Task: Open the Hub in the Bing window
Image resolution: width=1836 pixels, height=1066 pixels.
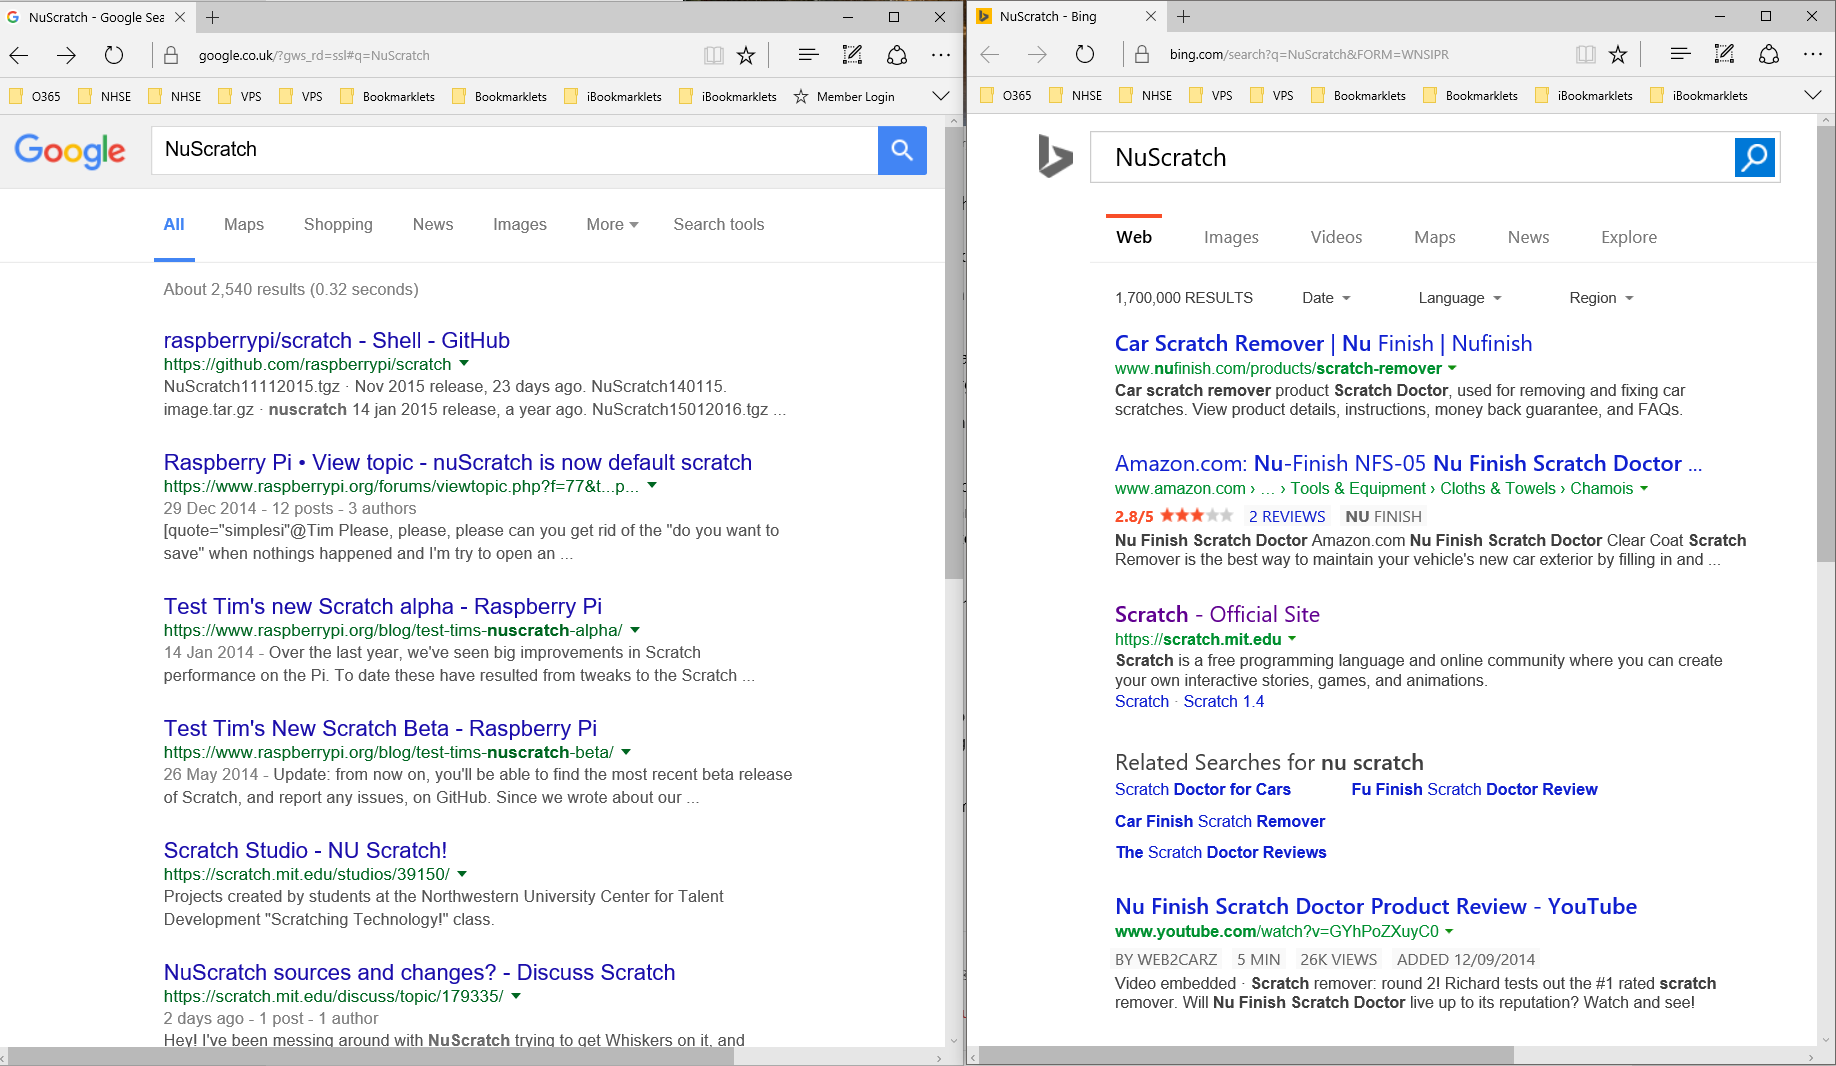Action: tap(1680, 55)
